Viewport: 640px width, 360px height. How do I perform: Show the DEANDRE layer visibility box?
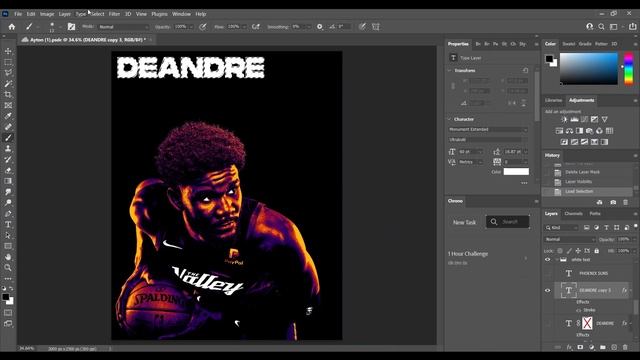(548, 323)
